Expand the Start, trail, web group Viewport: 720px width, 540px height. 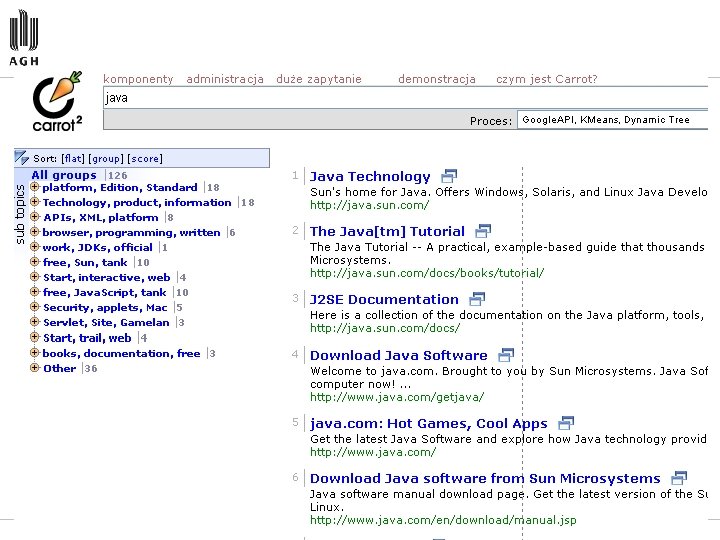35,337
